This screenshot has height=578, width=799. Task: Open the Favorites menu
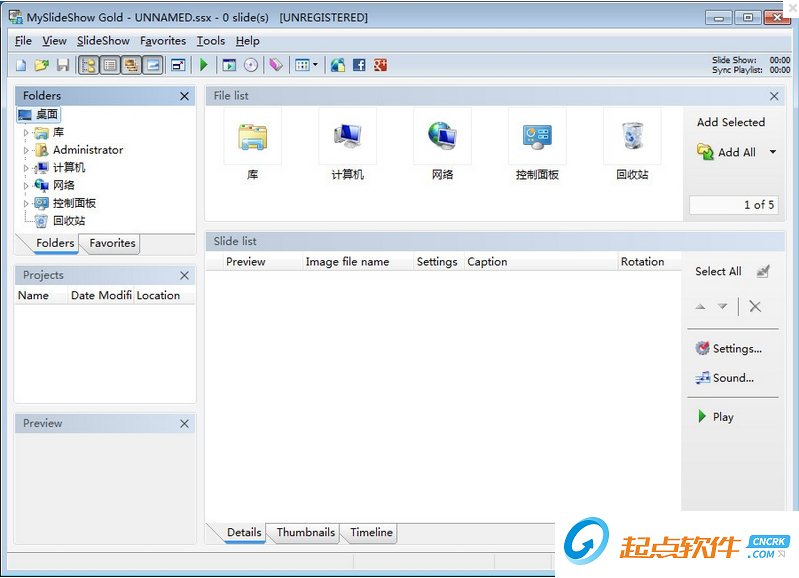click(163, 41)
